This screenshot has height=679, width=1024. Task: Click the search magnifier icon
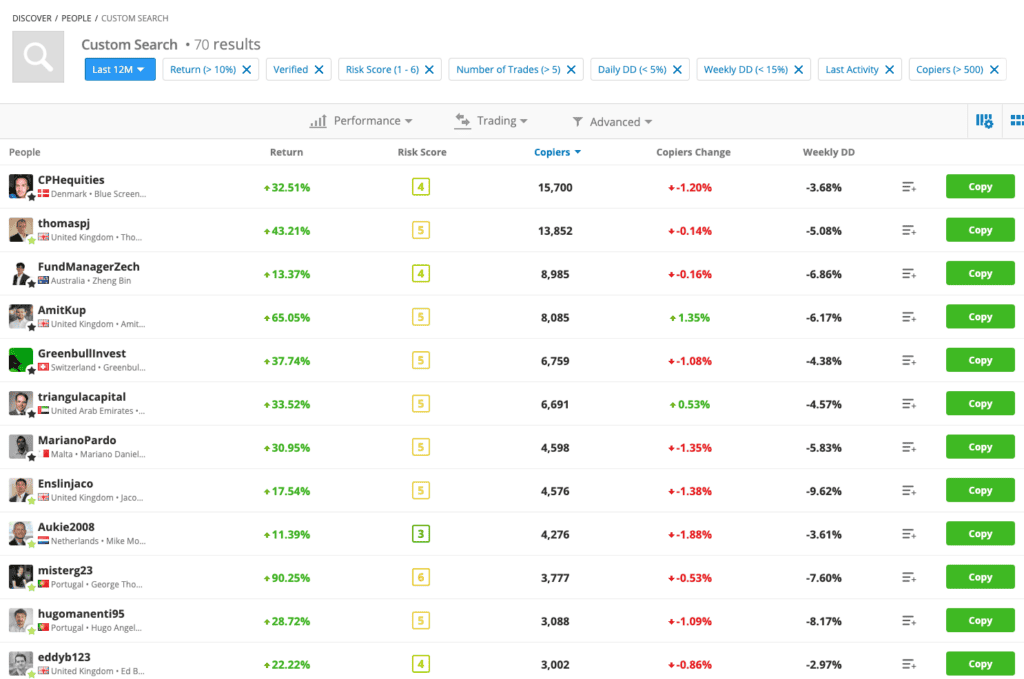pyautogui.click(x=38, y=57)
